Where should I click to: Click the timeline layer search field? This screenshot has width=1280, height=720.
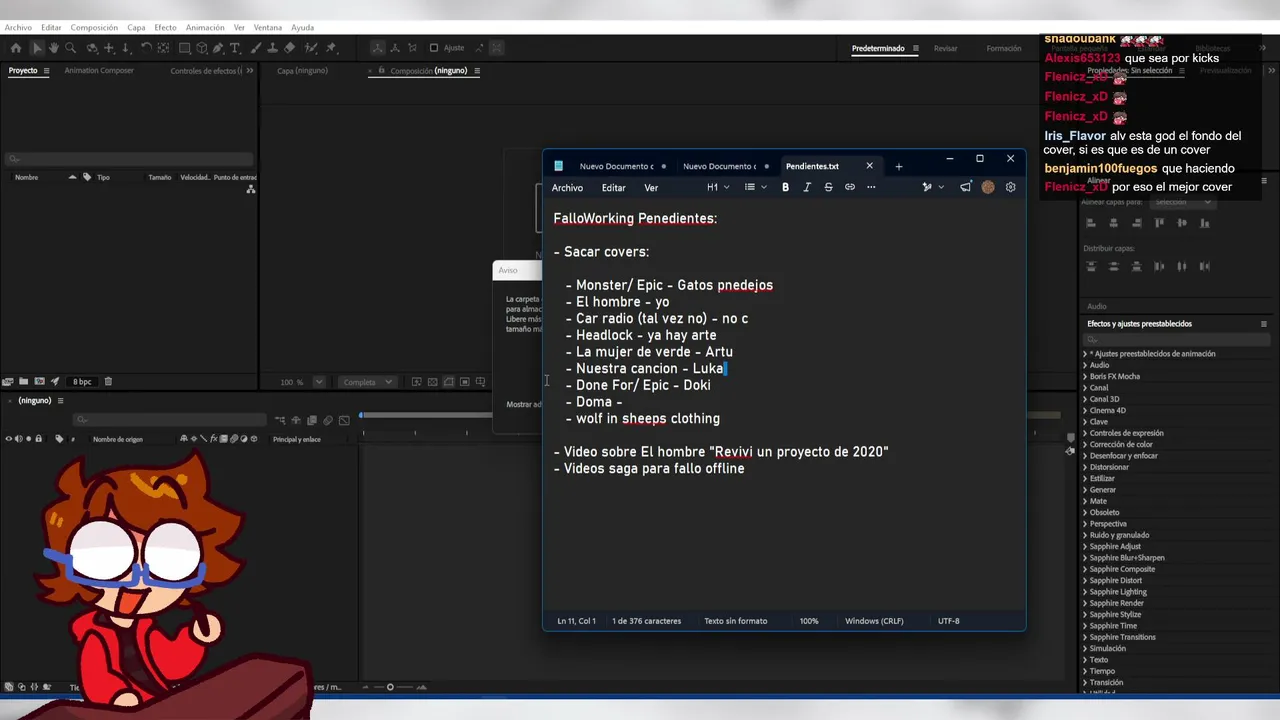[x=170, y=420]
